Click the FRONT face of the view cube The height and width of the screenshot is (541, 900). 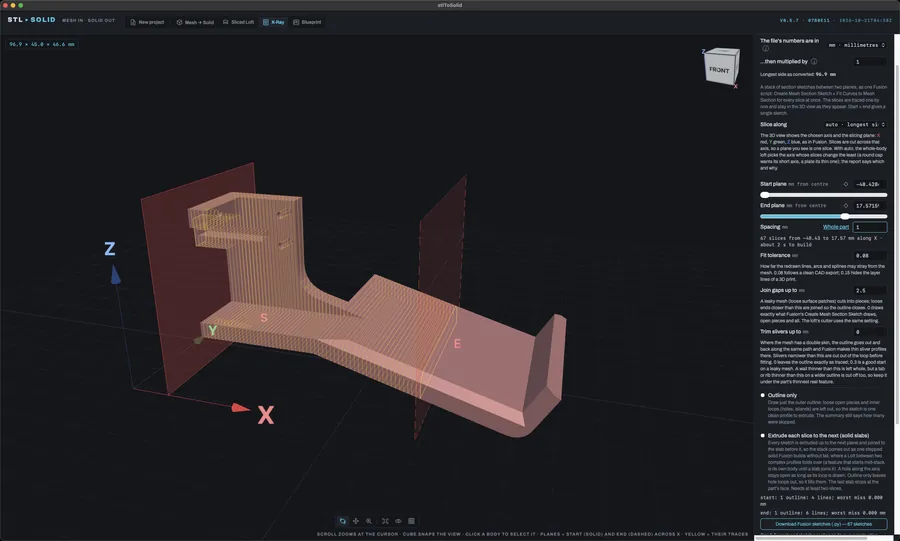pyautogui.click(x=719, y=69)
